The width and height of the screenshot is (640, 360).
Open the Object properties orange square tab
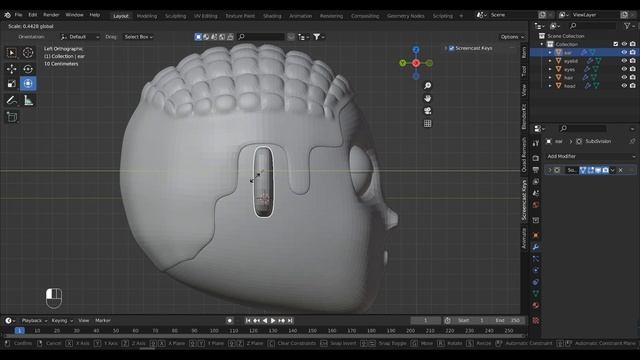coord(536,236)
